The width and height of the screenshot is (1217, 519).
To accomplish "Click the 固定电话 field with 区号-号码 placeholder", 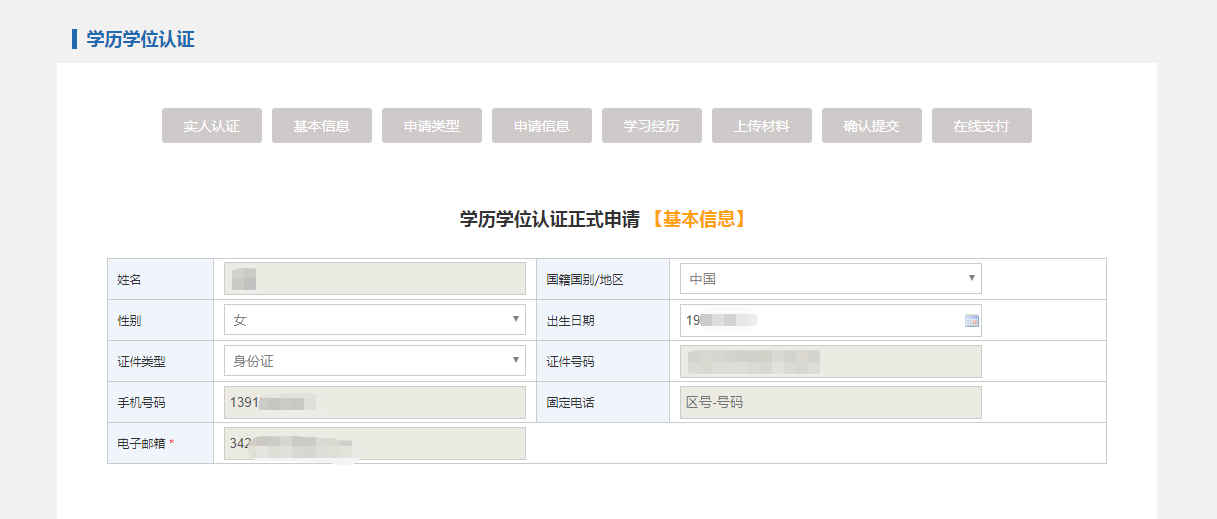I will 830,402.
